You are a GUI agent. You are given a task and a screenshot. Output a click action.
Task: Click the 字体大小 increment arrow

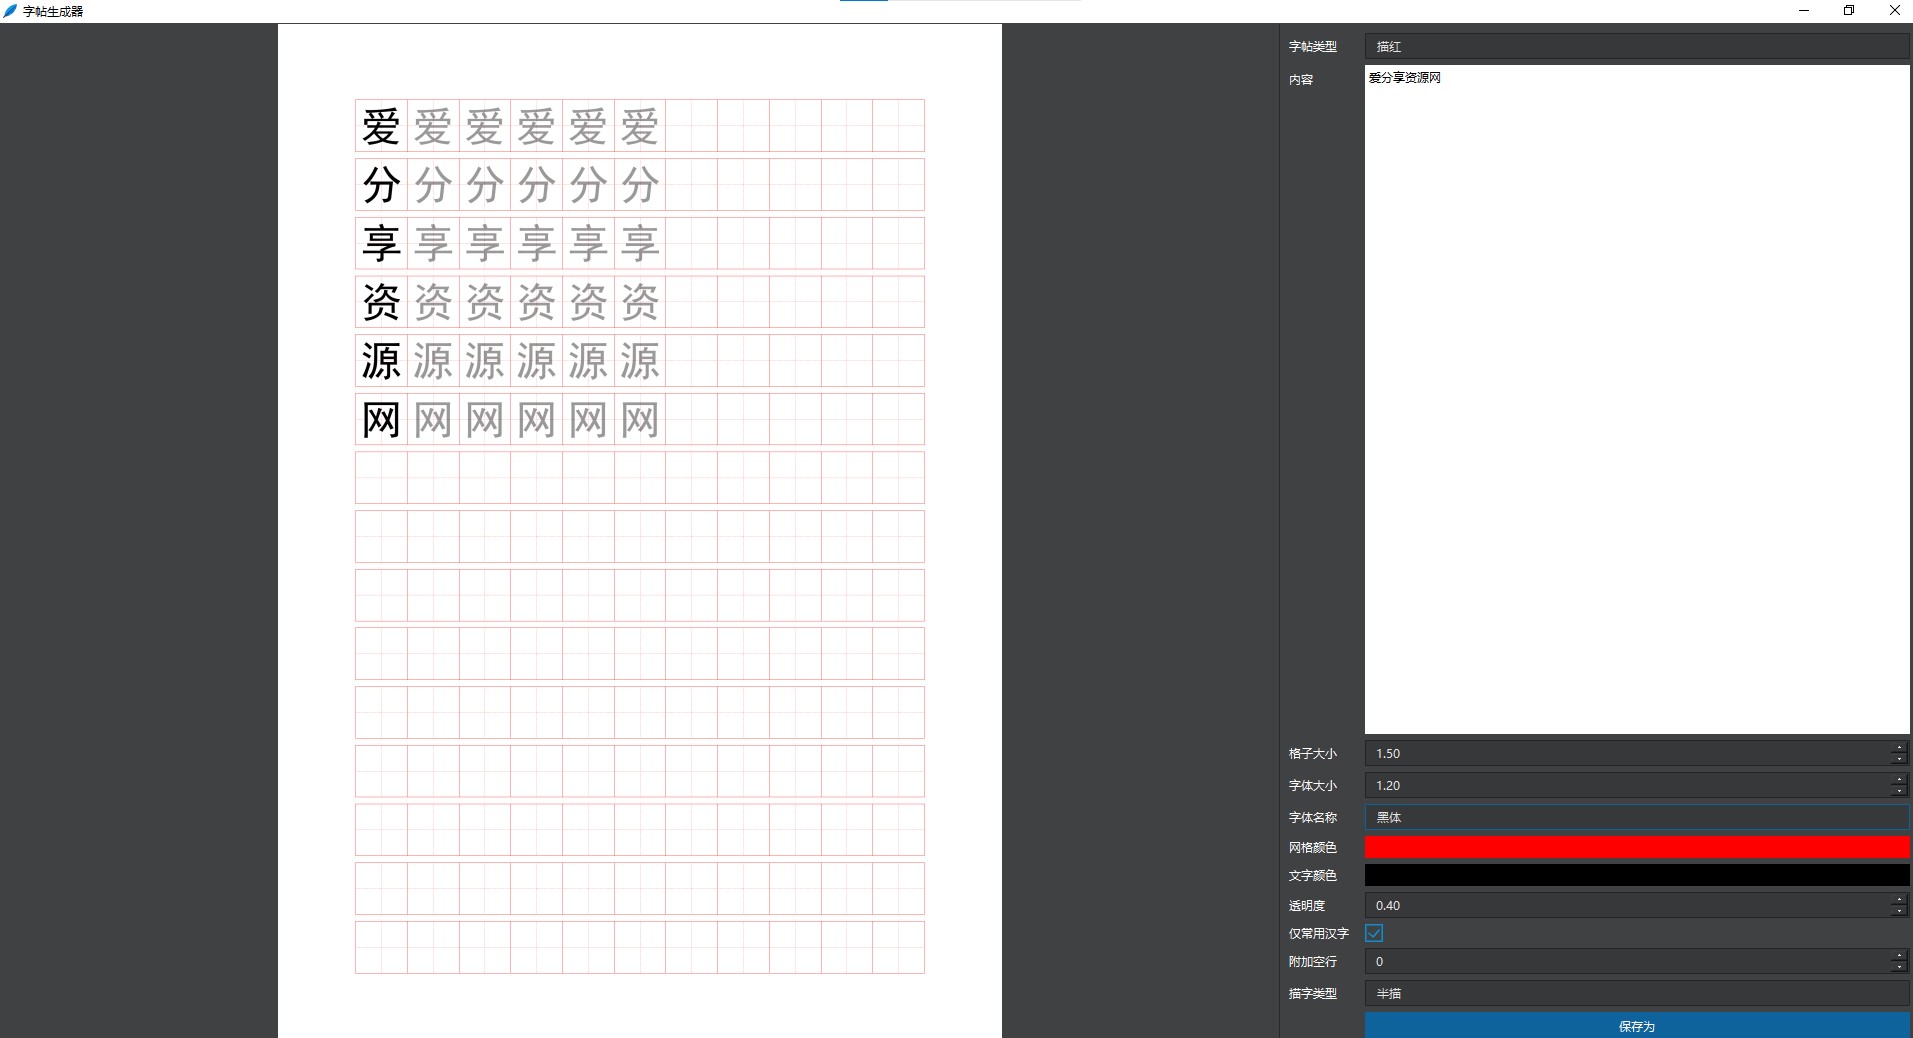(x=1899, y=780)
